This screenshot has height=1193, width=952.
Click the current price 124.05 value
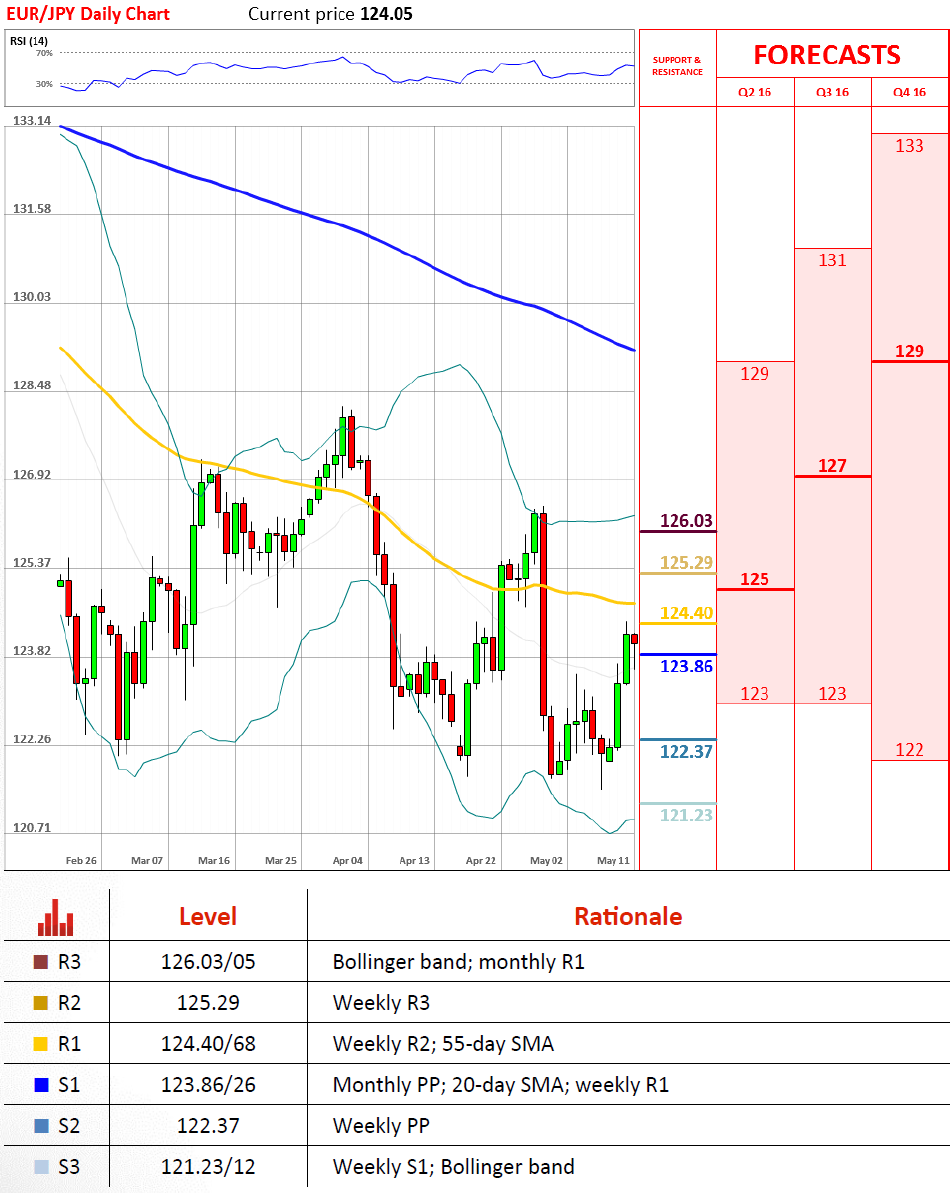coord(386,14)
